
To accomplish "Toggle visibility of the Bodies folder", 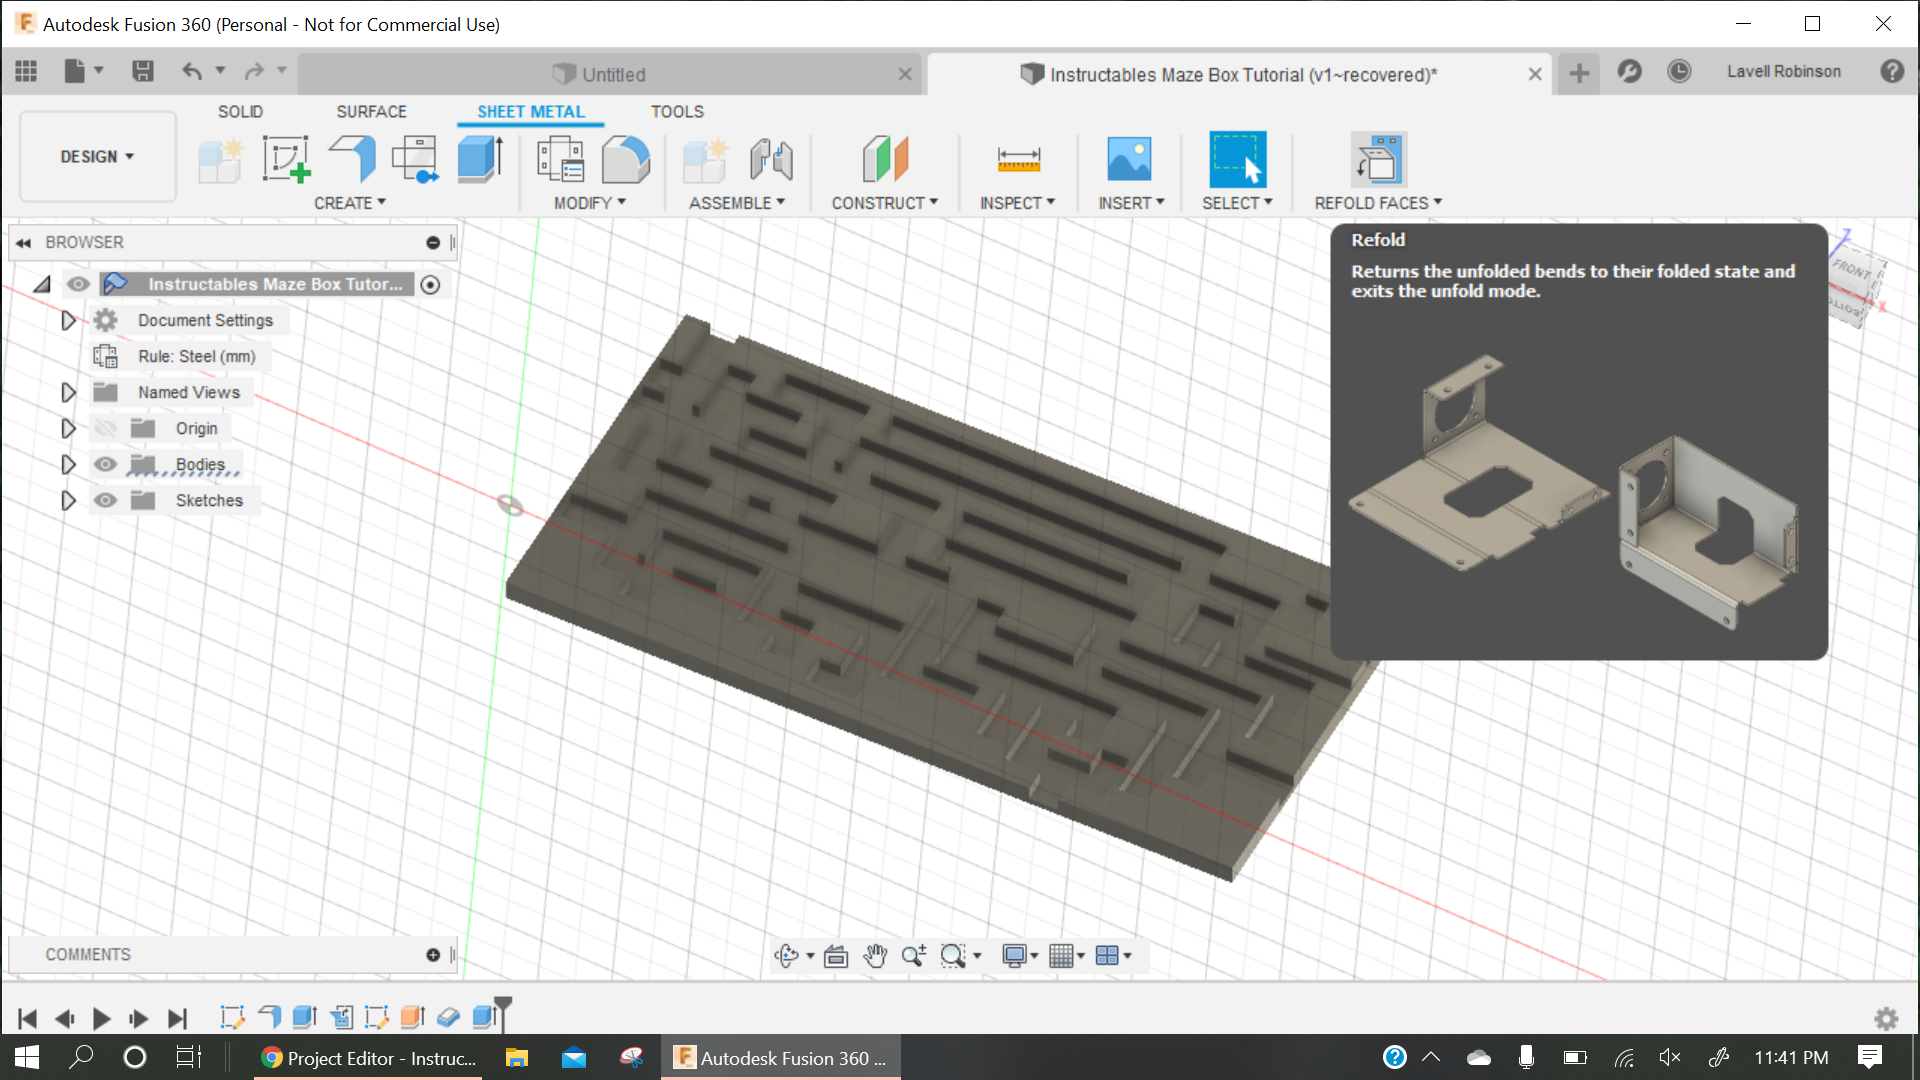I will click(x=105, y=464).
